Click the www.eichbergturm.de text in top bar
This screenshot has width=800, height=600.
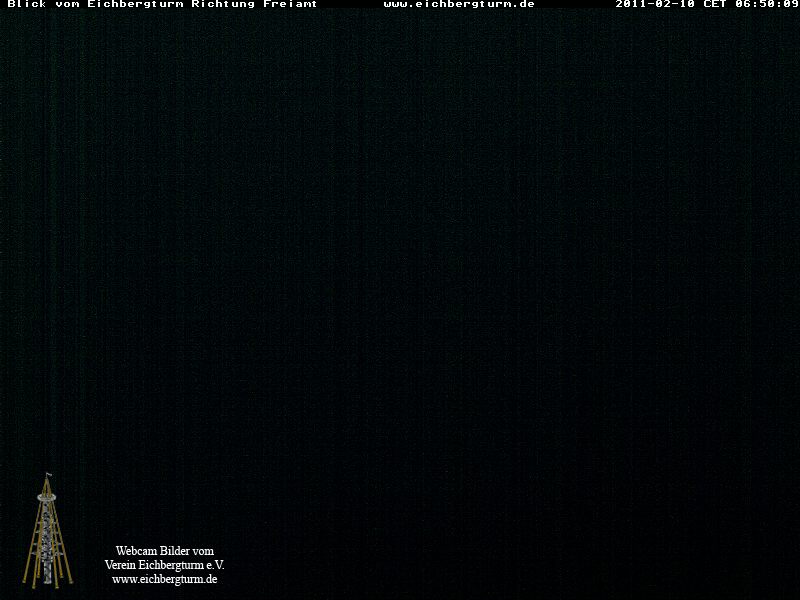[x=459, y=4]
